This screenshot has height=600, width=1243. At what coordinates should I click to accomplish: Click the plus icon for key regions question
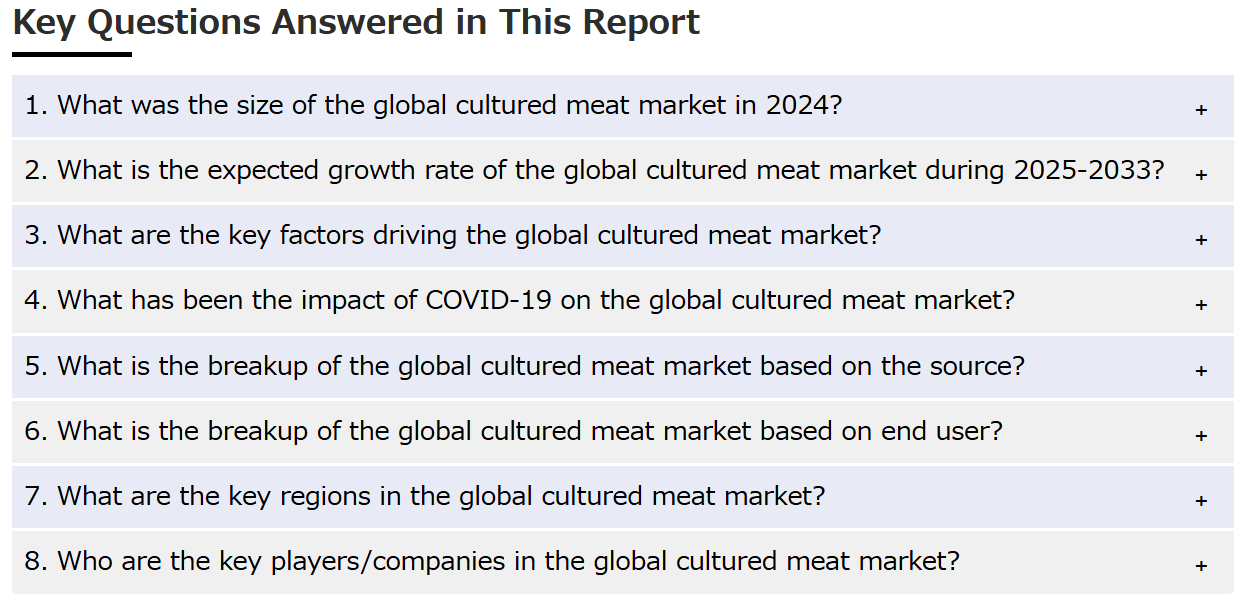click(x=1201, y=501)
